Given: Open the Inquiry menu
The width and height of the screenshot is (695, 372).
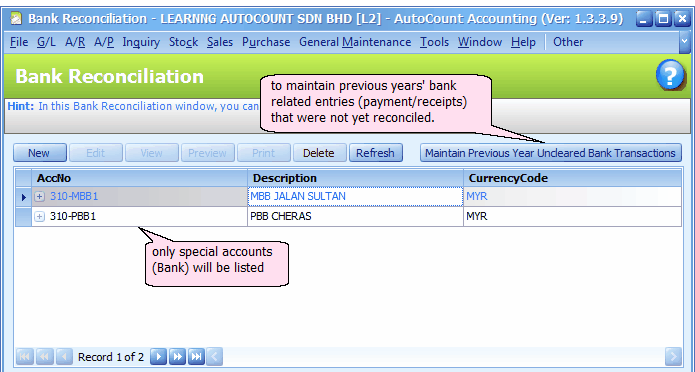Looking at the screenshot, I should 141,42.
